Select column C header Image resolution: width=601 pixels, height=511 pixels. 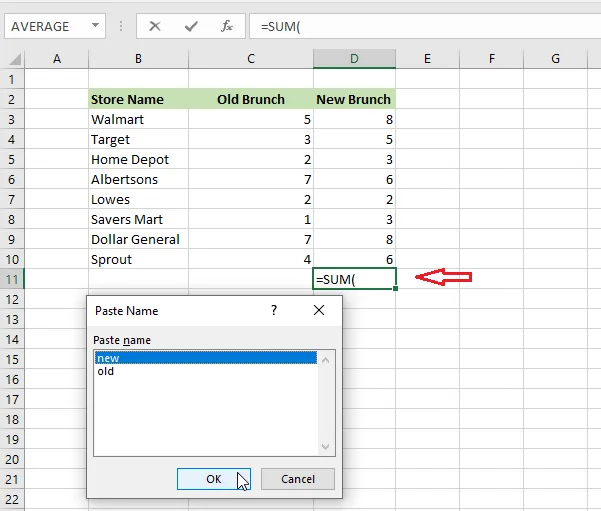pos(251,59)
